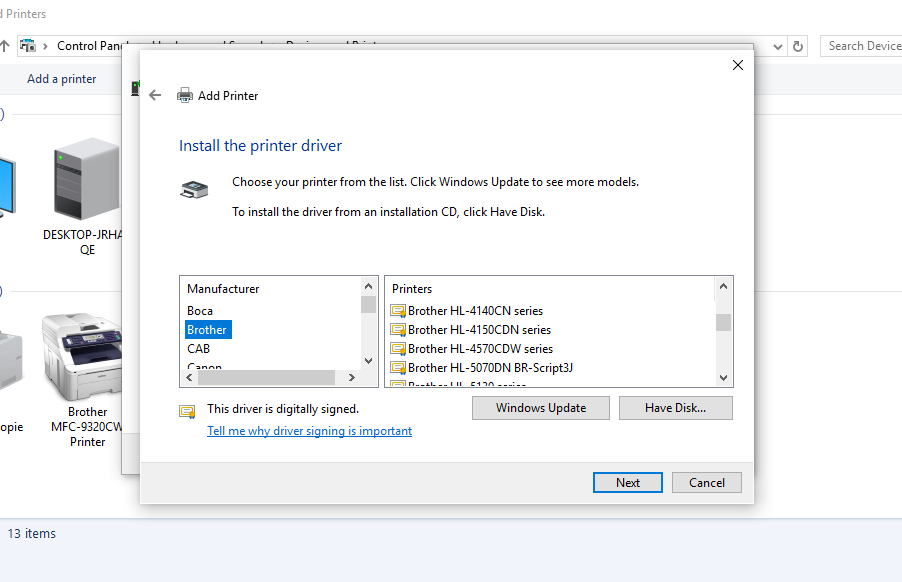Click the Manufacturer list vertical scrollbar thumb

[369, 304]
